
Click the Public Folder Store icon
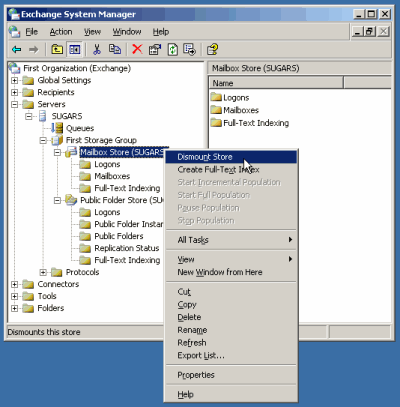[x=71, y=200]
